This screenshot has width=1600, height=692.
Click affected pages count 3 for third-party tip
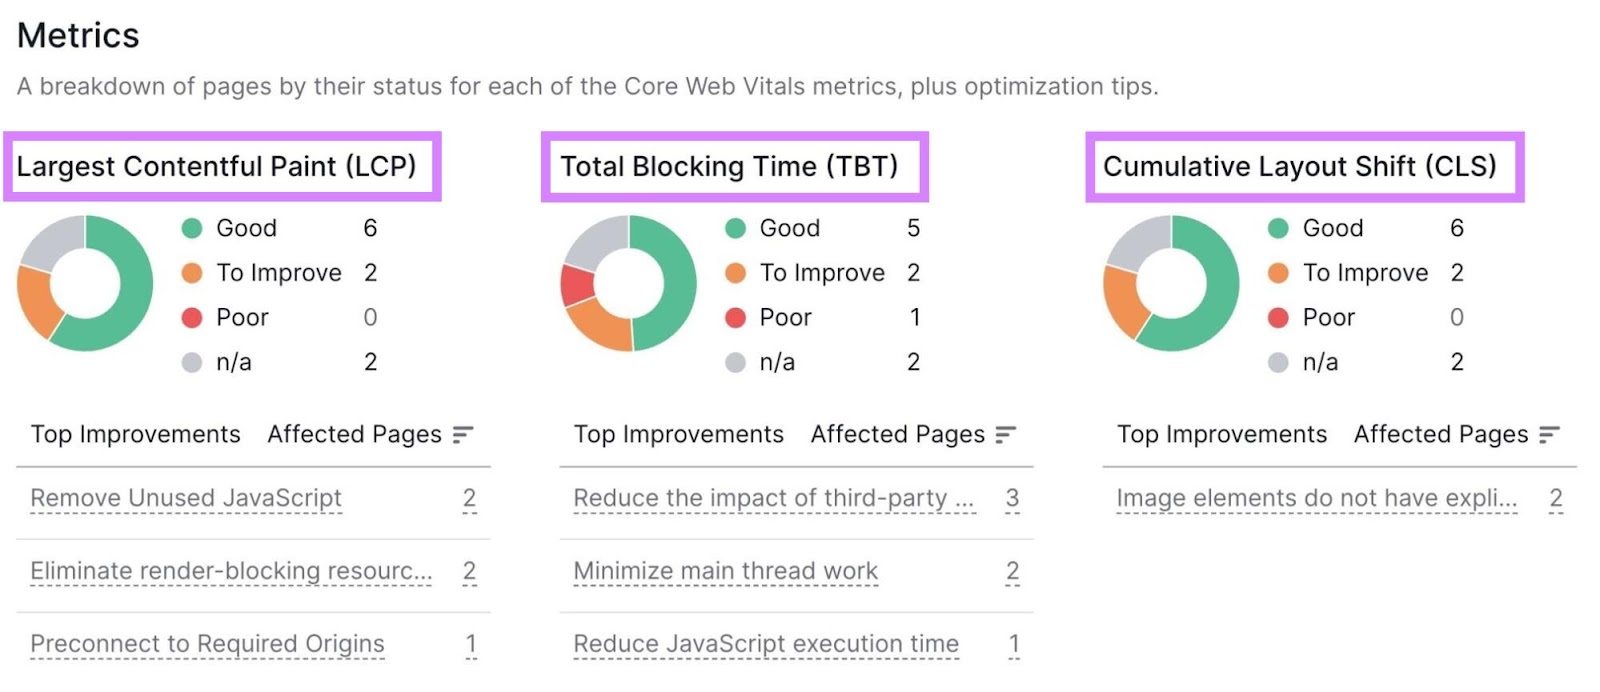click(x=1013, y=497)
